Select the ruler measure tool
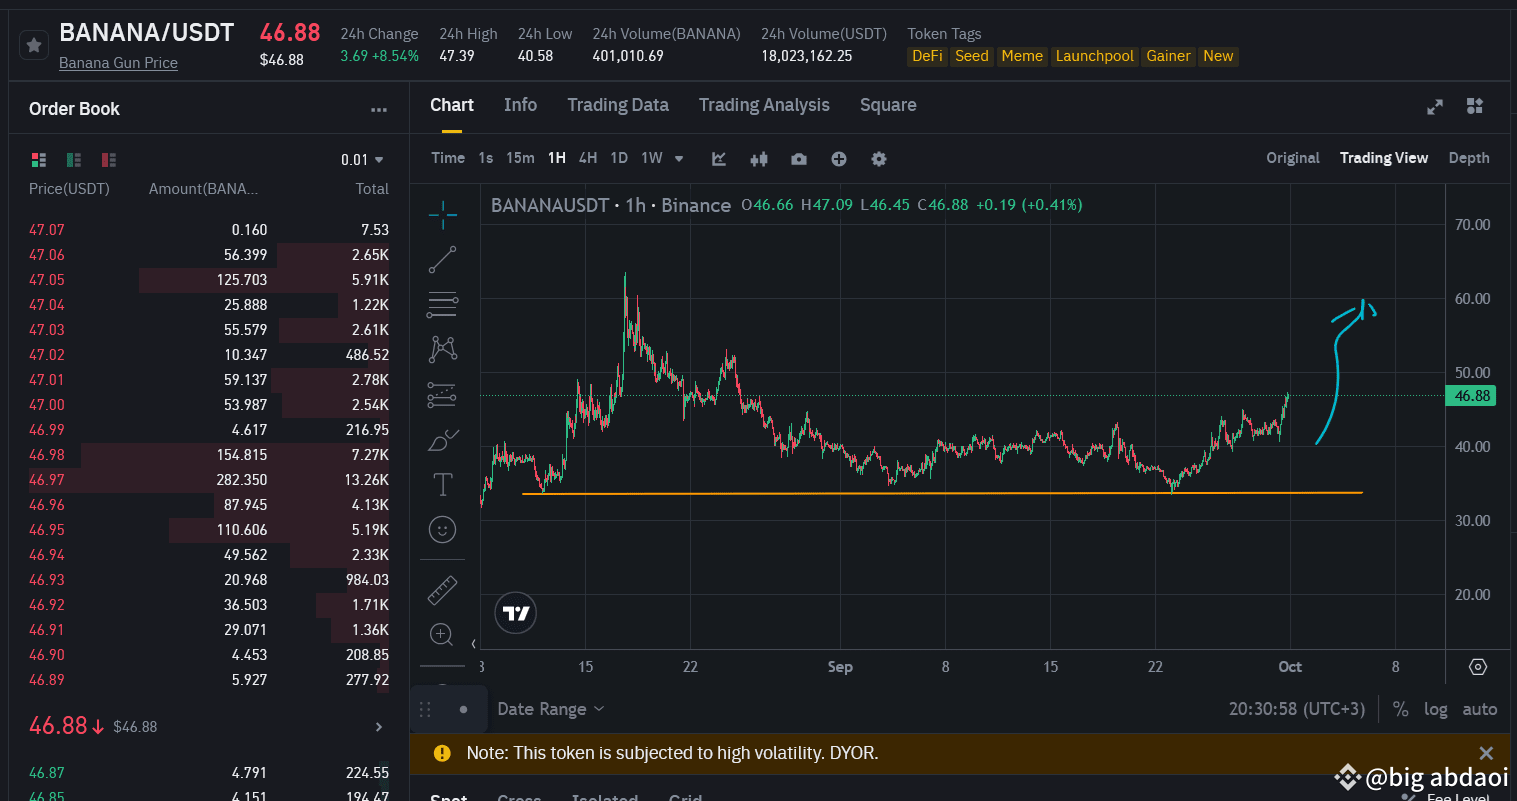This screenshot has width=1517, height=801. (x=442, y=589)
